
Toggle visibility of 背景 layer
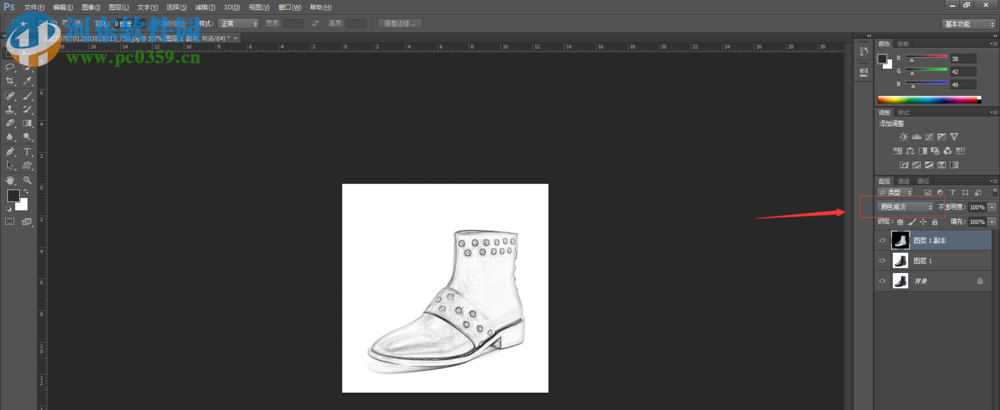[882, 282]
